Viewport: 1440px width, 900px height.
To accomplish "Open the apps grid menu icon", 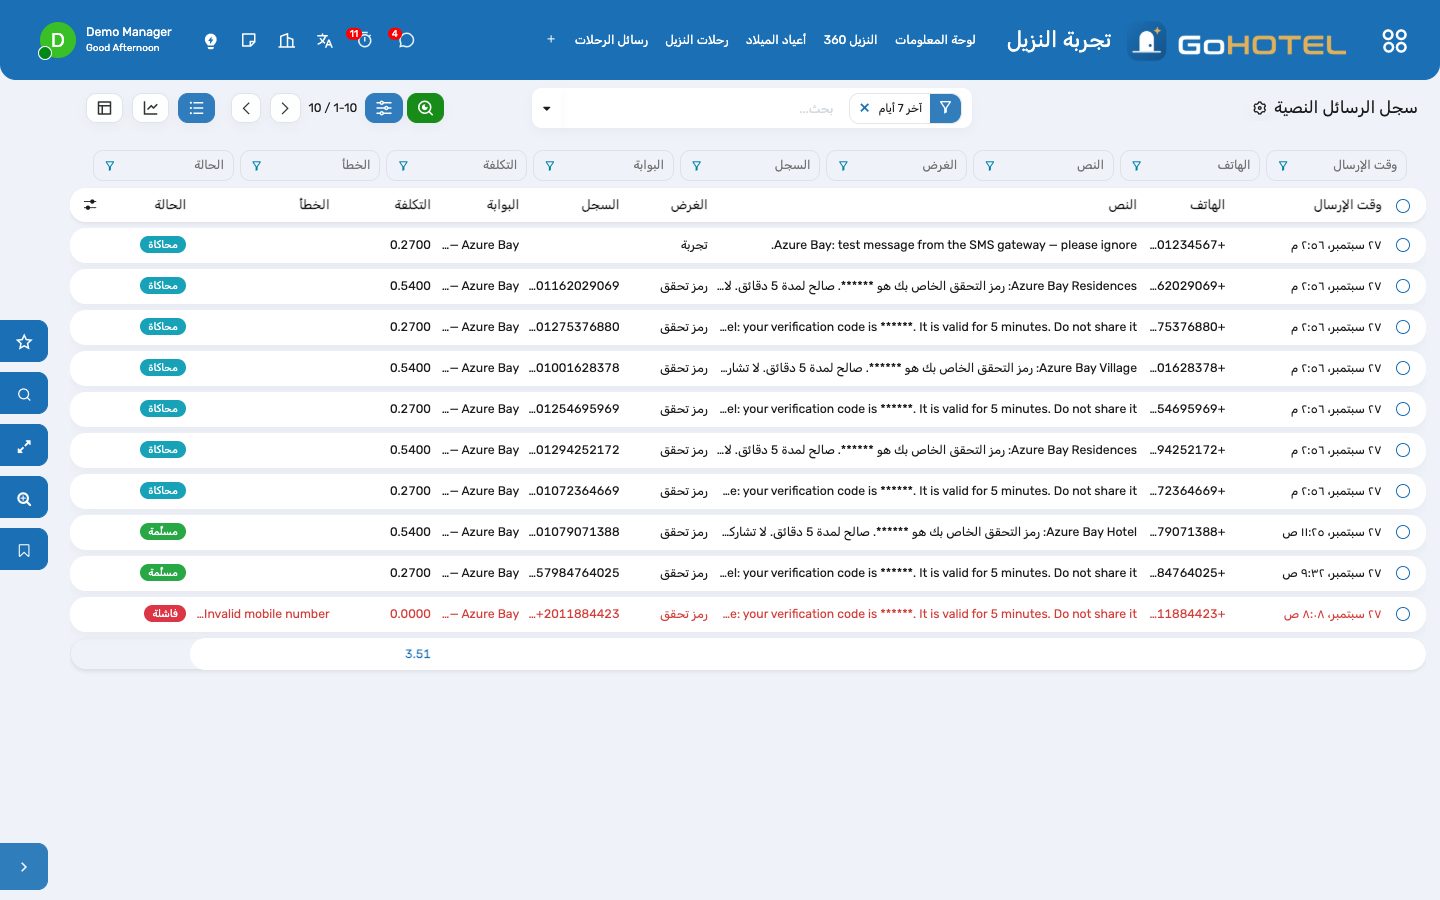I will coord(1394,41).
